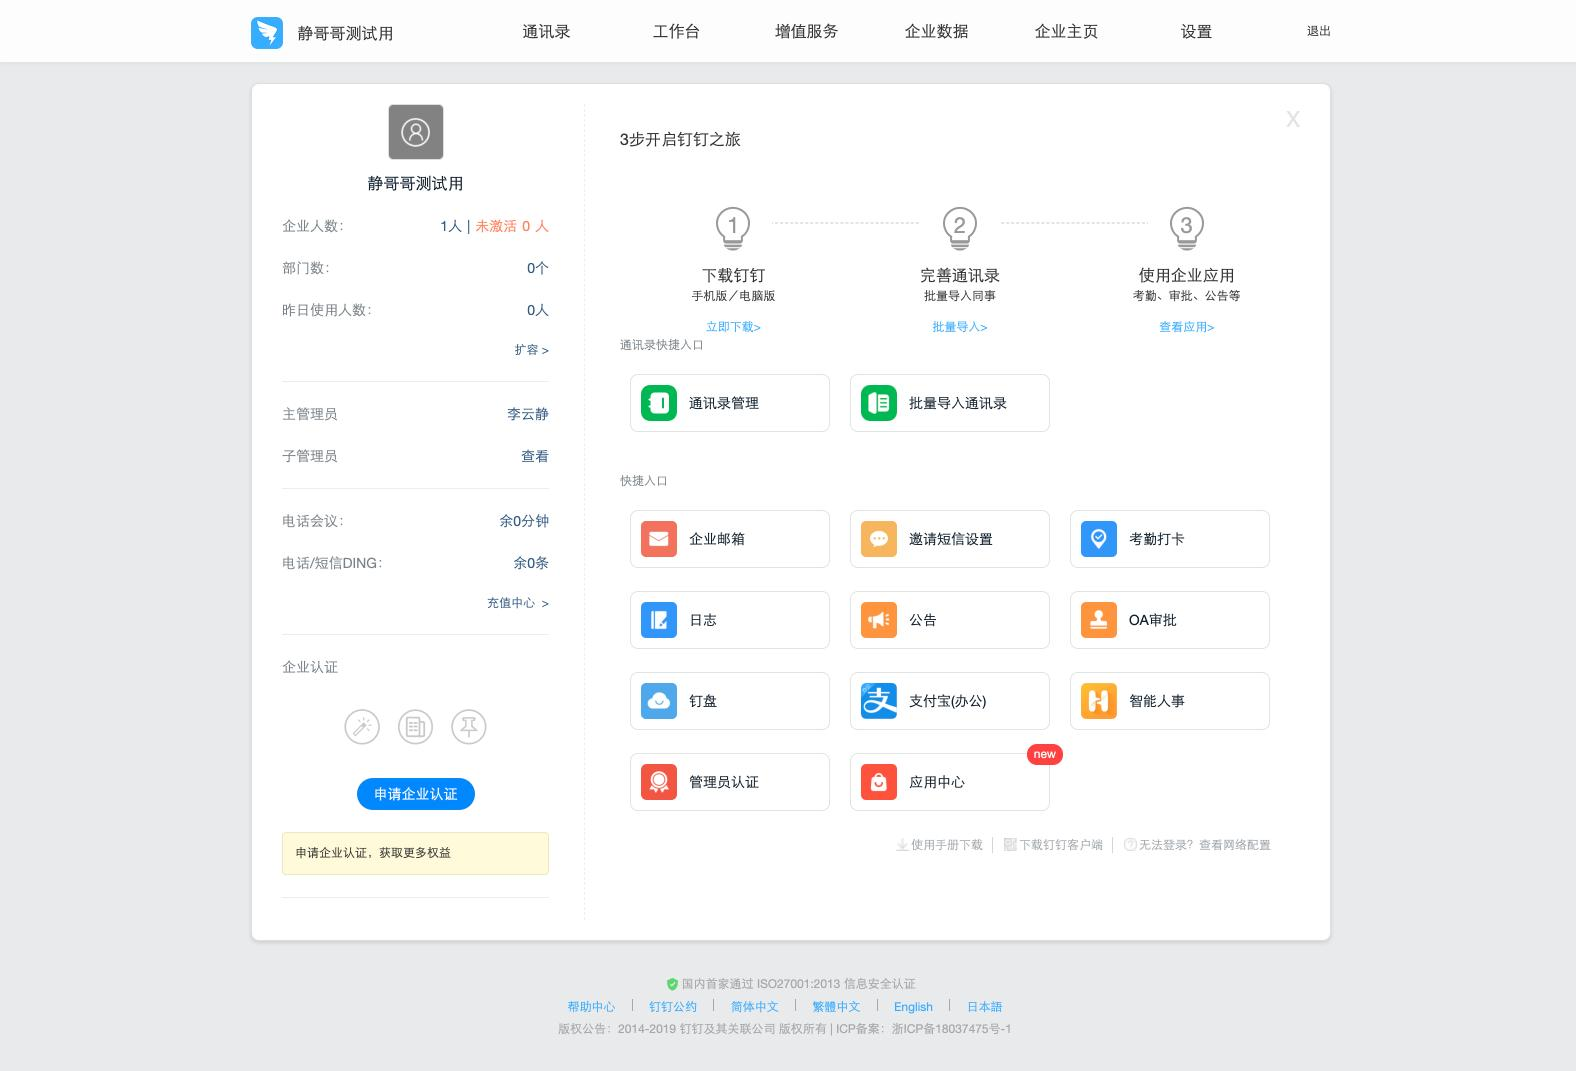Open the 通讯录 navigation tab
This screenshot has height=1071, width=1576.
(546, 32)
